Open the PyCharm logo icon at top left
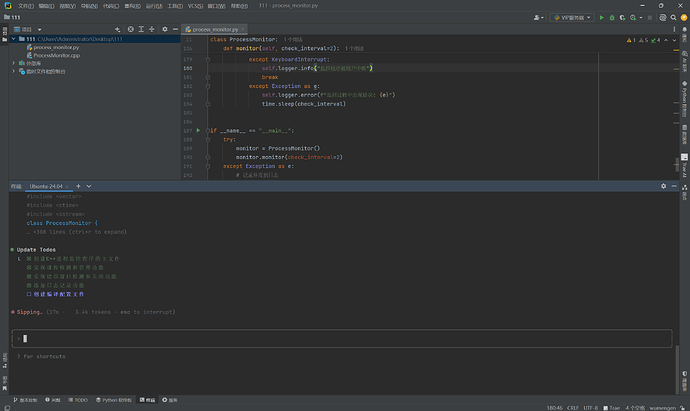This screenshot has height=411, width=690. [8, 6]
